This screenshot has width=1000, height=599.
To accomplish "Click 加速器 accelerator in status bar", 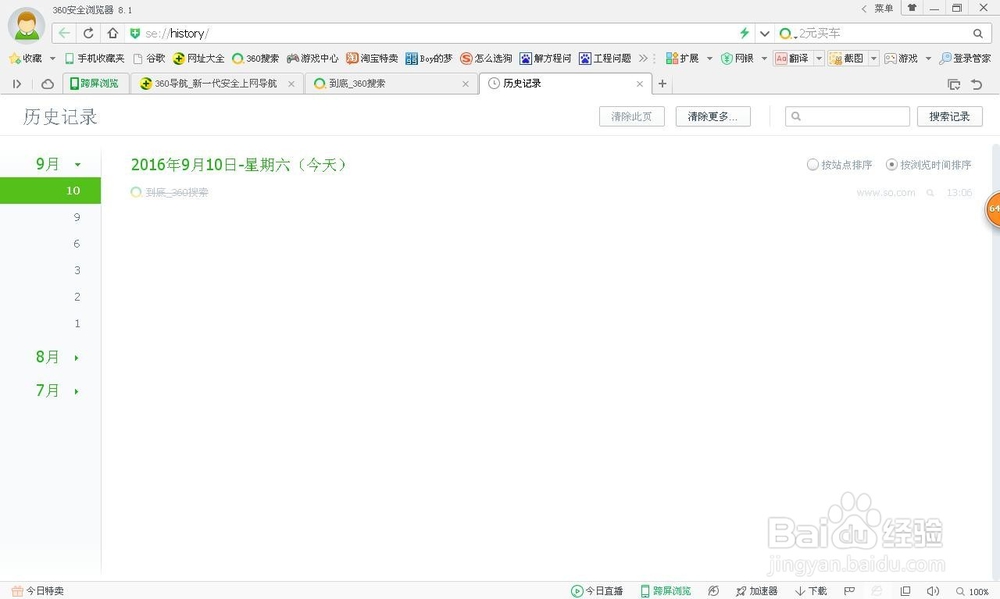I will tap(756, 591).
